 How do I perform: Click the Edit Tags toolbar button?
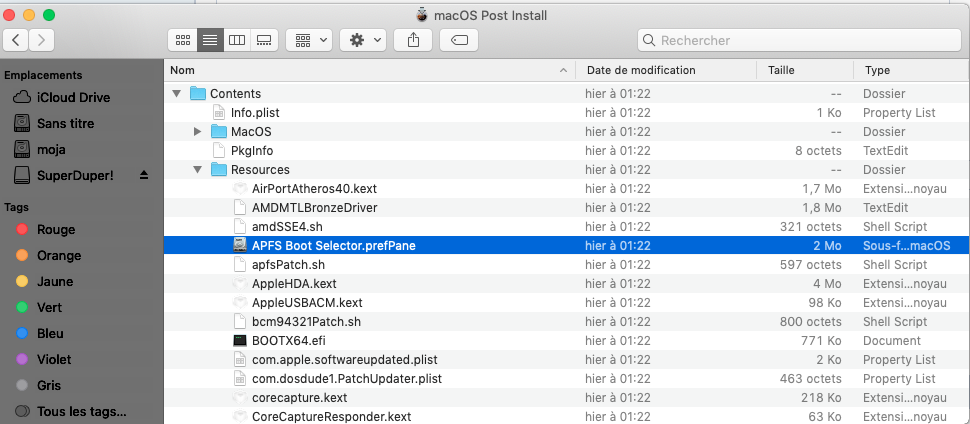pos(459,40)
